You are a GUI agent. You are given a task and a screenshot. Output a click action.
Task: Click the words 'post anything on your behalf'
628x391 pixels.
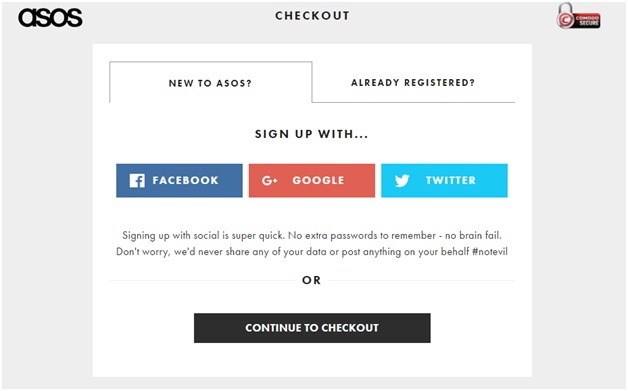click(x=405, y=252)
